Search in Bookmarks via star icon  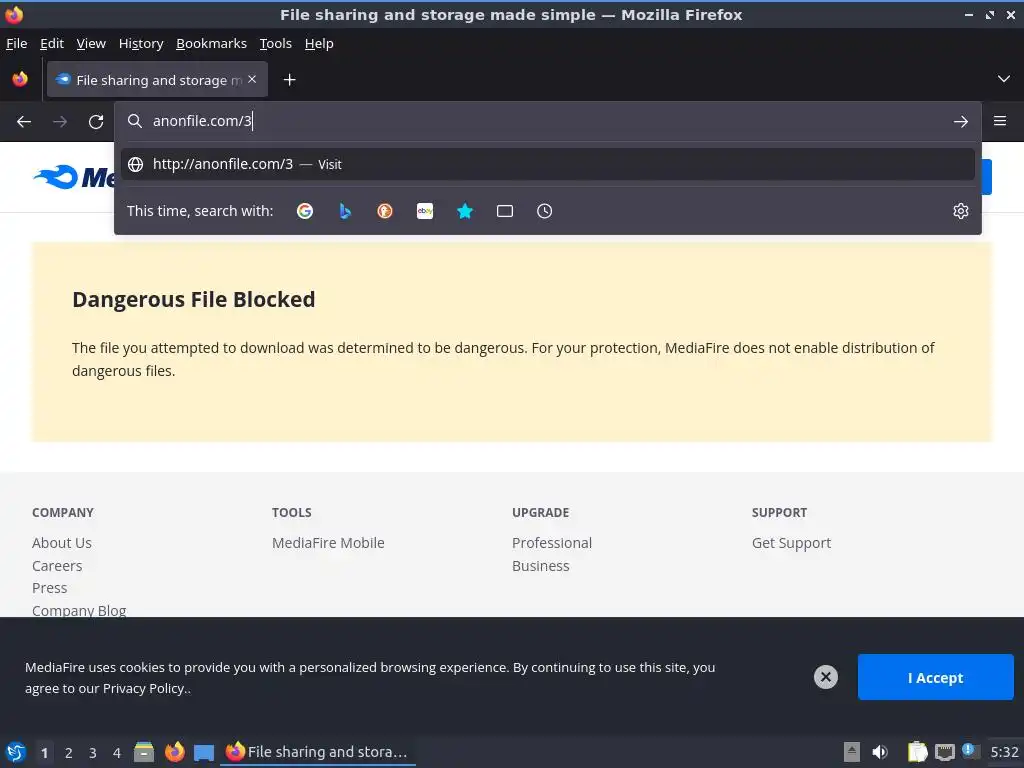pyautogui.click(x=465, y=211)
